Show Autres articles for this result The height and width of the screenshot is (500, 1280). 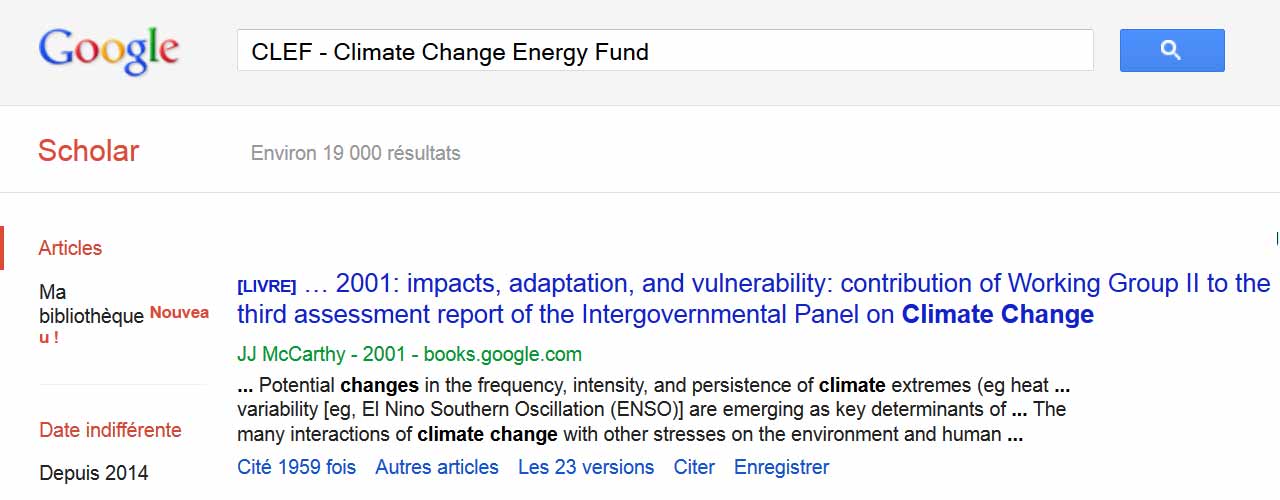click(x=436, y=467)
